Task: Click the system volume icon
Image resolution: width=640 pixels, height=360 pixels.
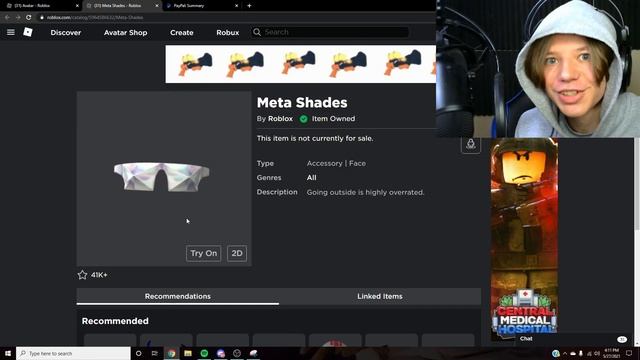Action: click(597, 353)
